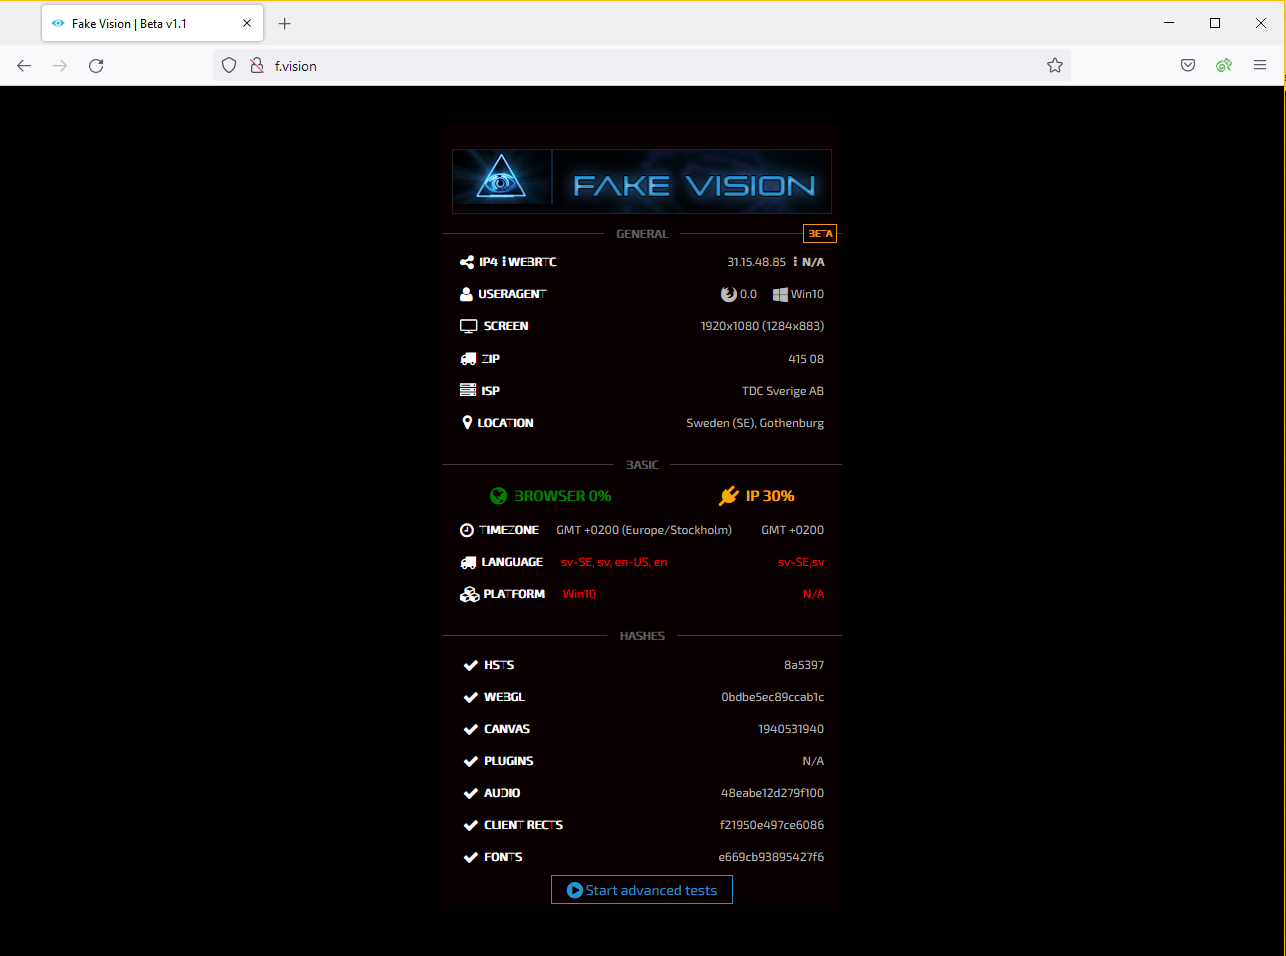Click the WebGL checkmark icon
Screen dimensions: 1286x956
(x=470, y=697)
